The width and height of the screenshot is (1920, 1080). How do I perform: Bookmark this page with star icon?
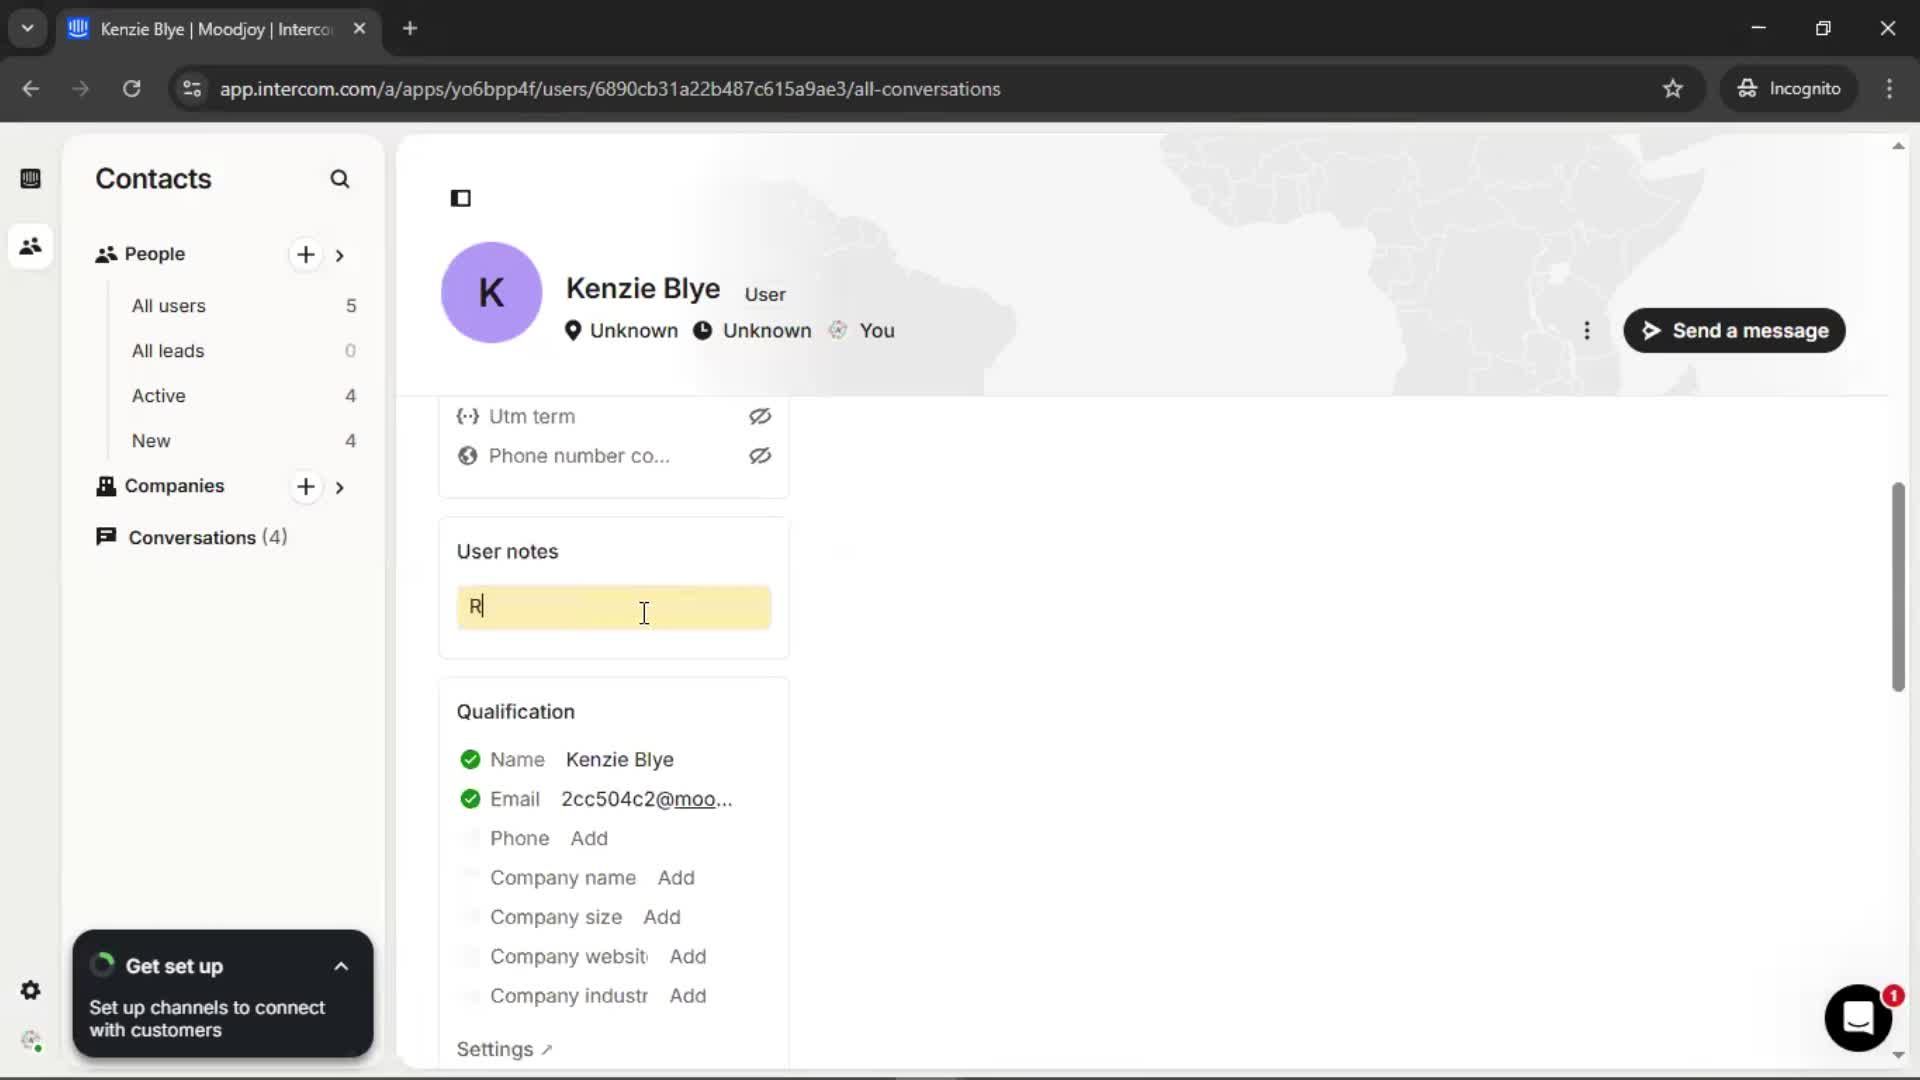point(1673,89)
